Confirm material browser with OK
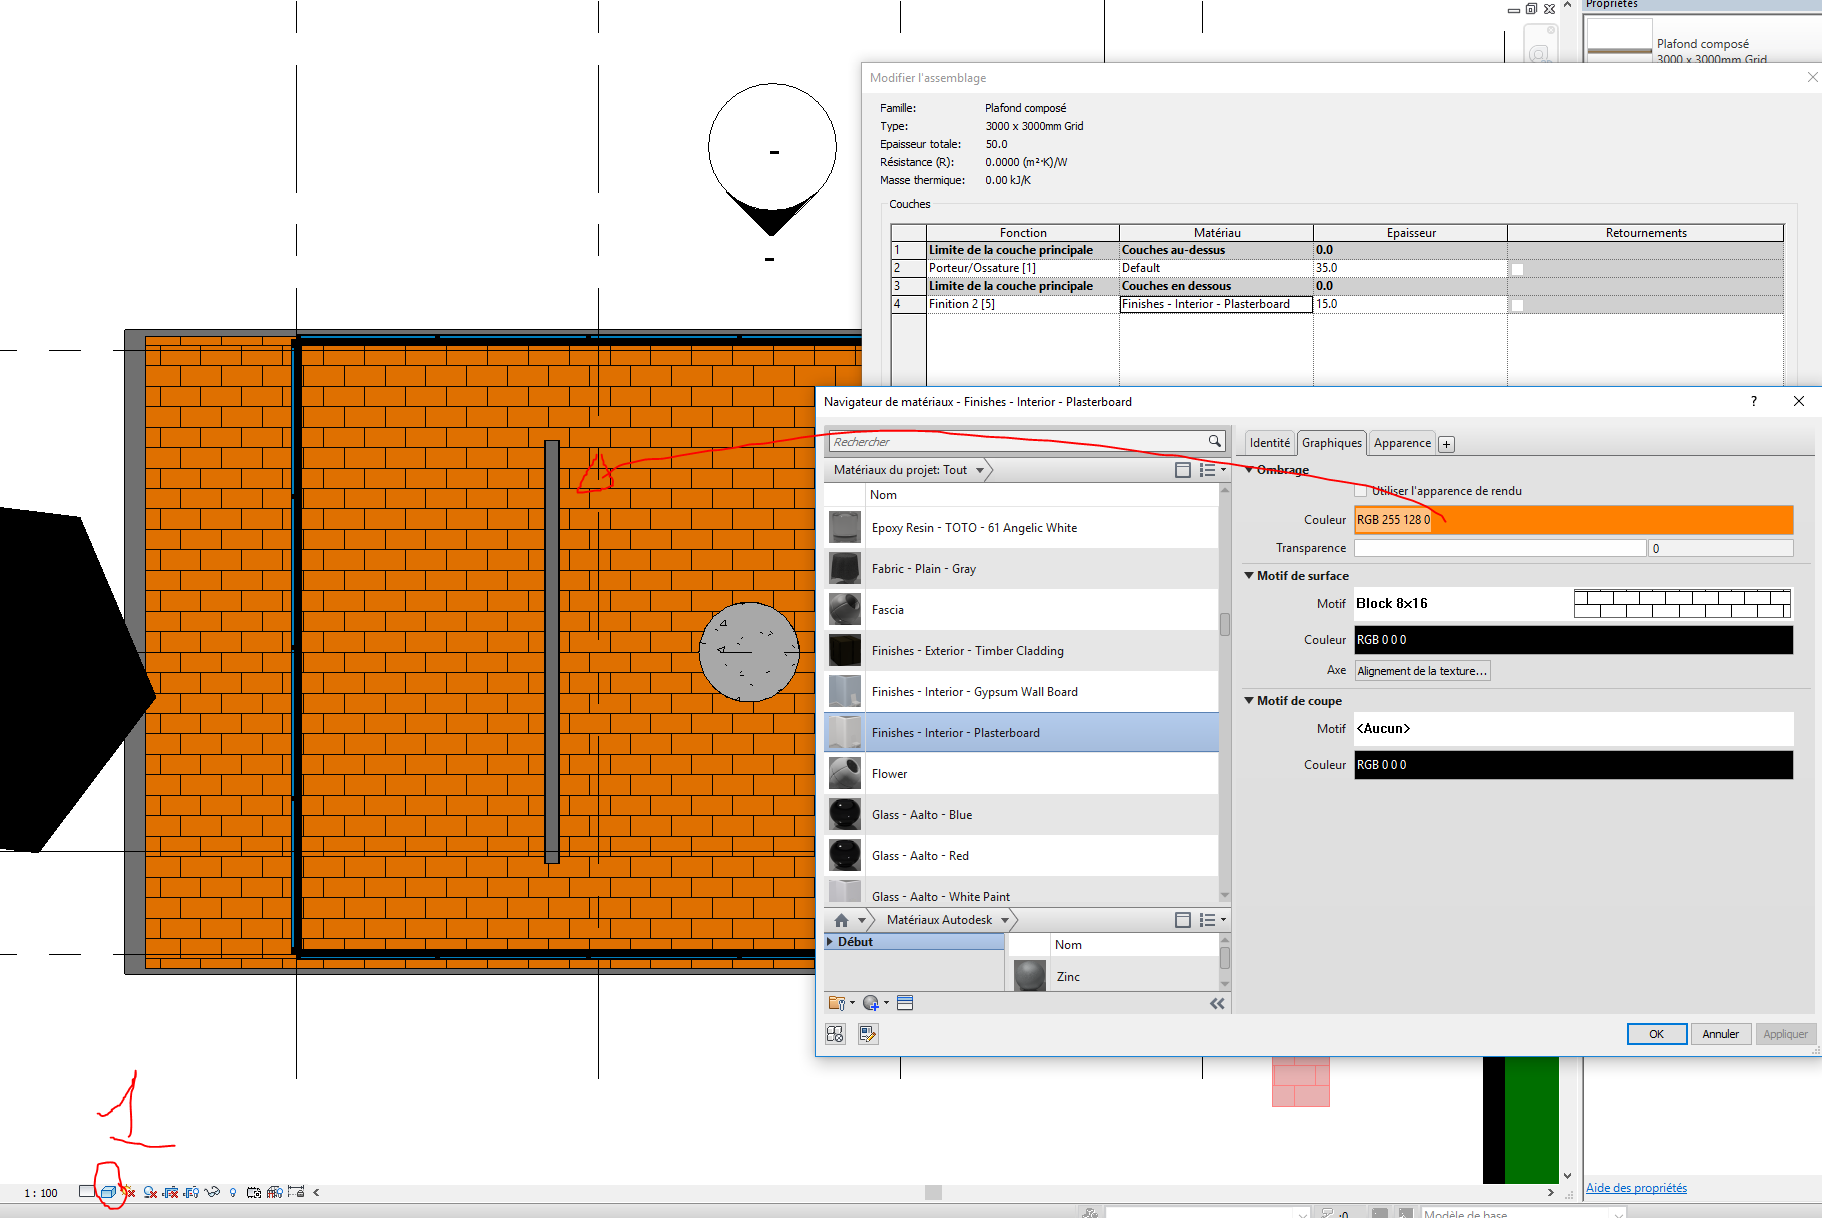Screen dimensions: 1822x1218 coord(1656,1034)
